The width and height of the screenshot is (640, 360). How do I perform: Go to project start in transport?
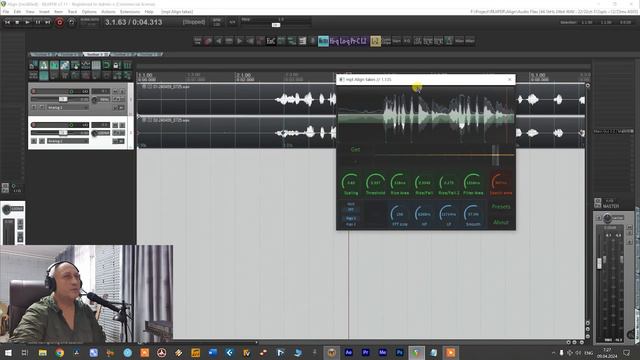pos(7,22)
